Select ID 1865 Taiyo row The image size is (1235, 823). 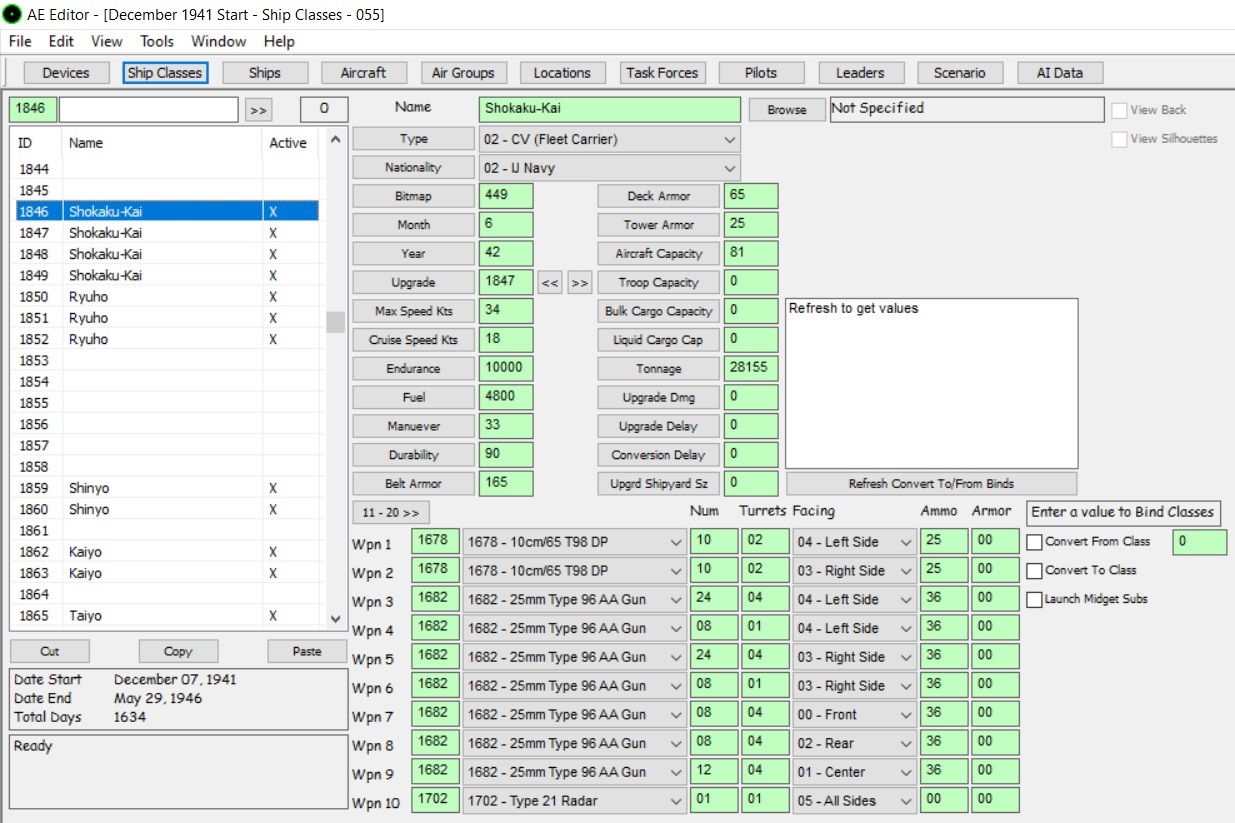pyautogui.click(x=165, y=616)
